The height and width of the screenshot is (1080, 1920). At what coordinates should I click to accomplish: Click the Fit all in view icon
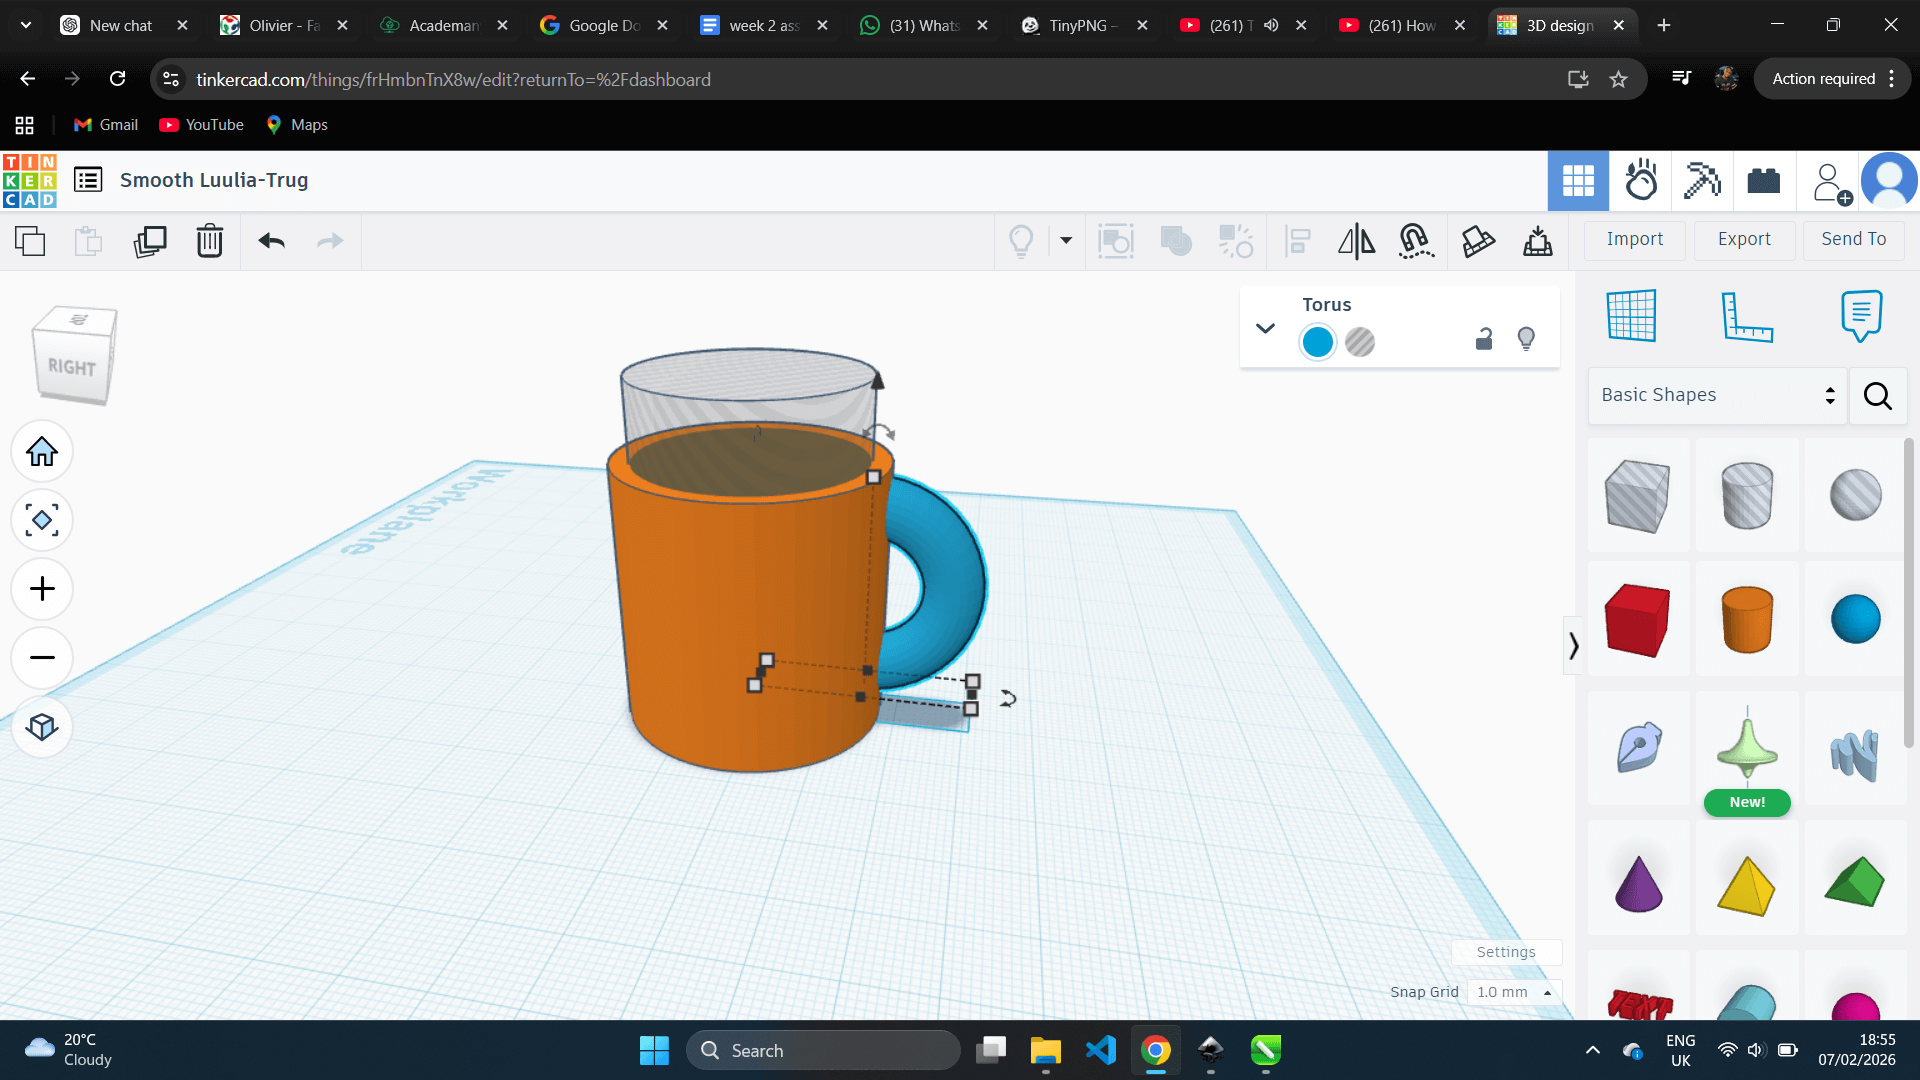pyautogui.click(x=42, y=520)
